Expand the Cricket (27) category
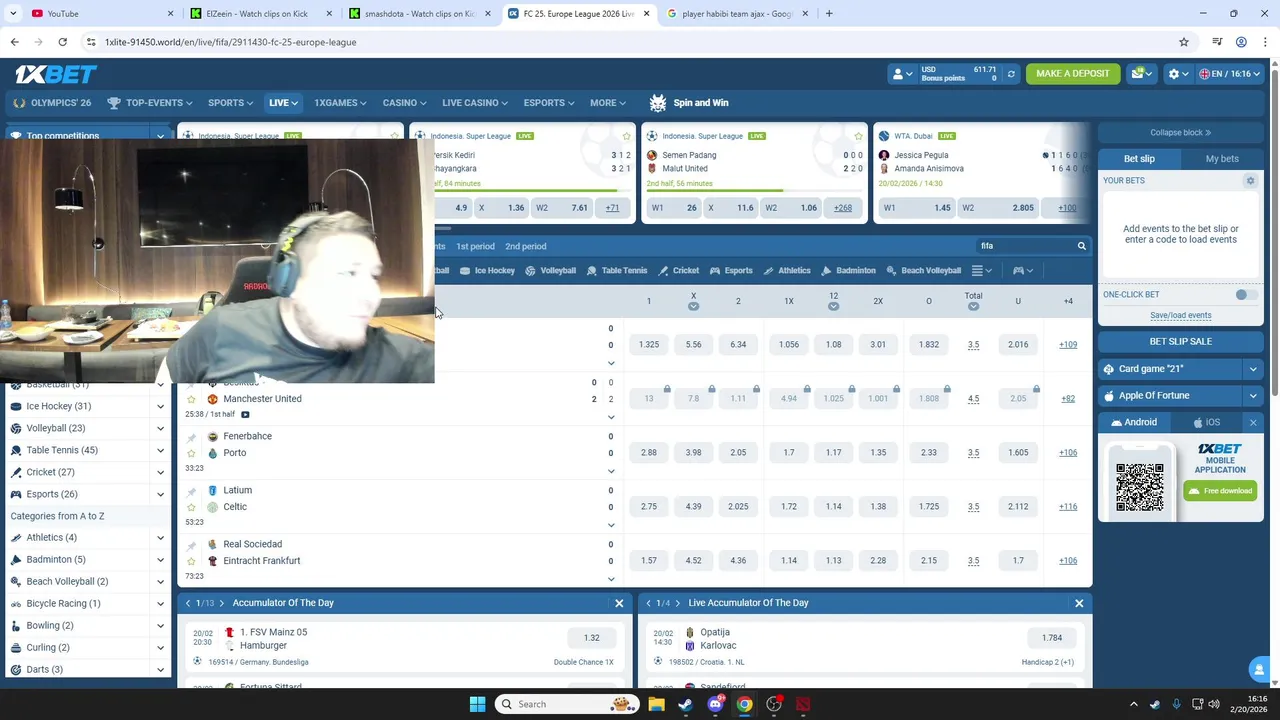This screenshot has height=720, width=1280. [160, 472]
